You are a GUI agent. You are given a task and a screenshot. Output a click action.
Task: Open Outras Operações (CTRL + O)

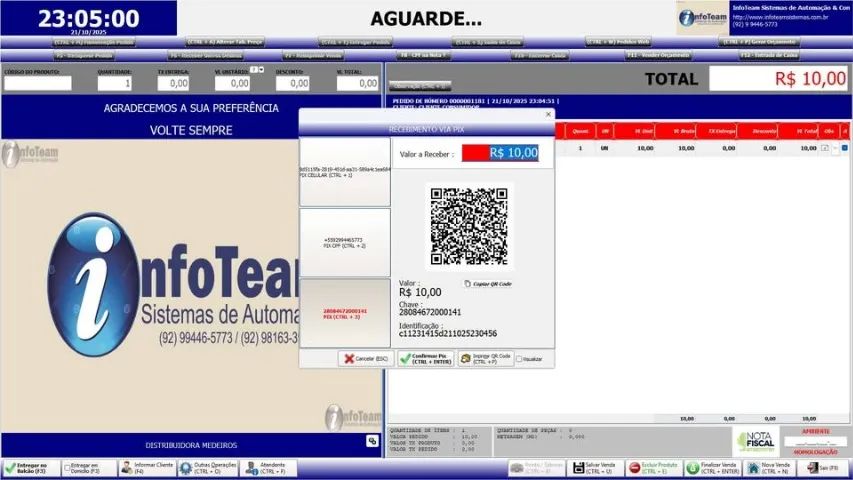click(208, 468)
